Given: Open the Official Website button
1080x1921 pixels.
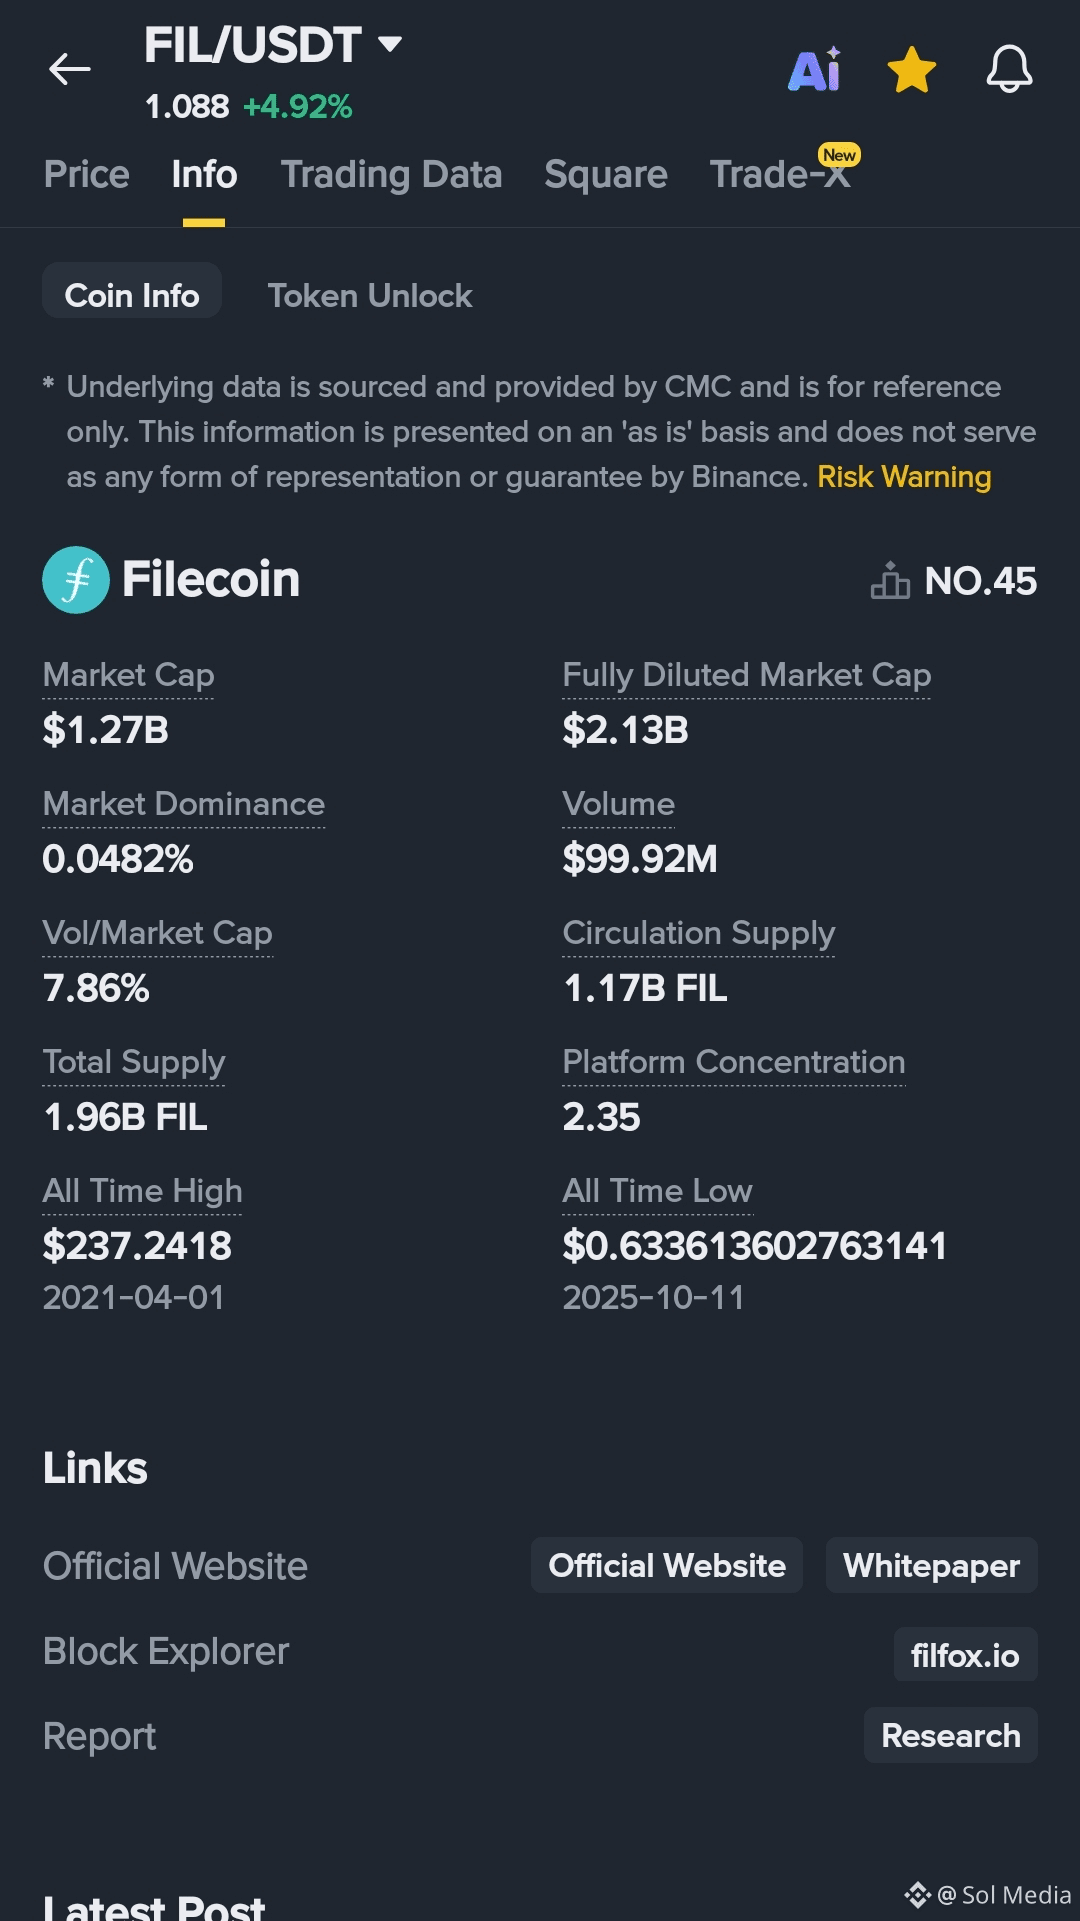Looking at the screenshot, I should tap(667, 1565).
